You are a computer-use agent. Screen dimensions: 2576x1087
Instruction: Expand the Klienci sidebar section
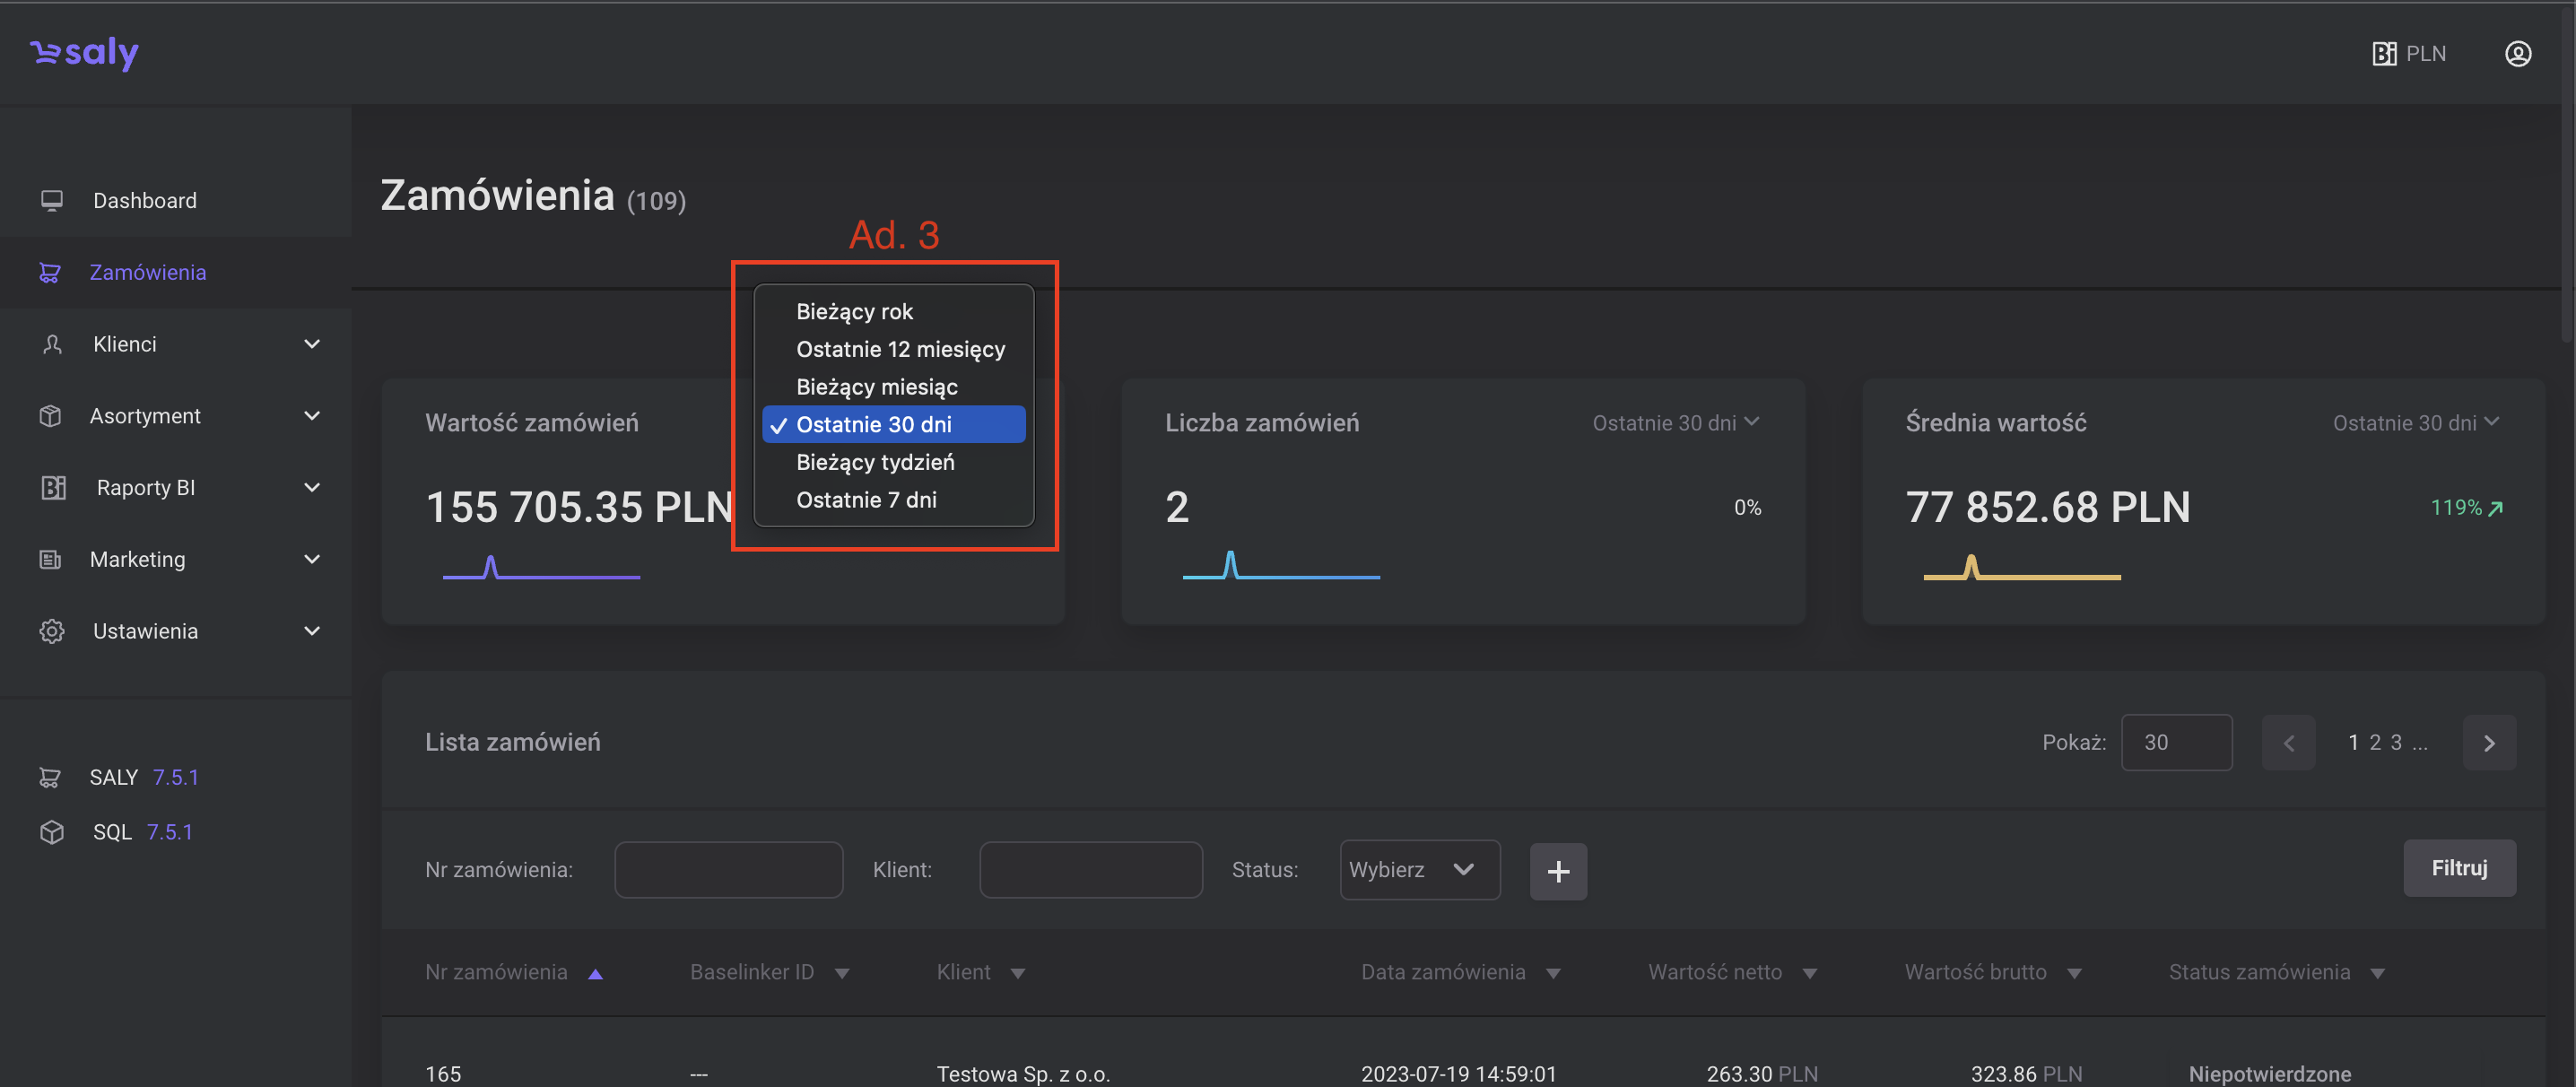[311, 344]
